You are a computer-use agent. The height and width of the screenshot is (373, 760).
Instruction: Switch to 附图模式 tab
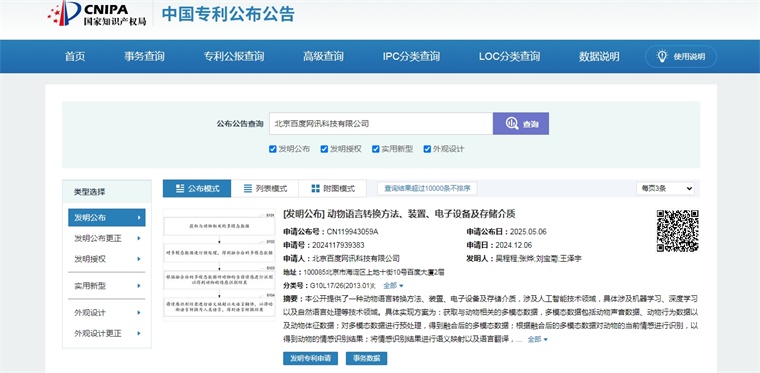click(332, 188)
